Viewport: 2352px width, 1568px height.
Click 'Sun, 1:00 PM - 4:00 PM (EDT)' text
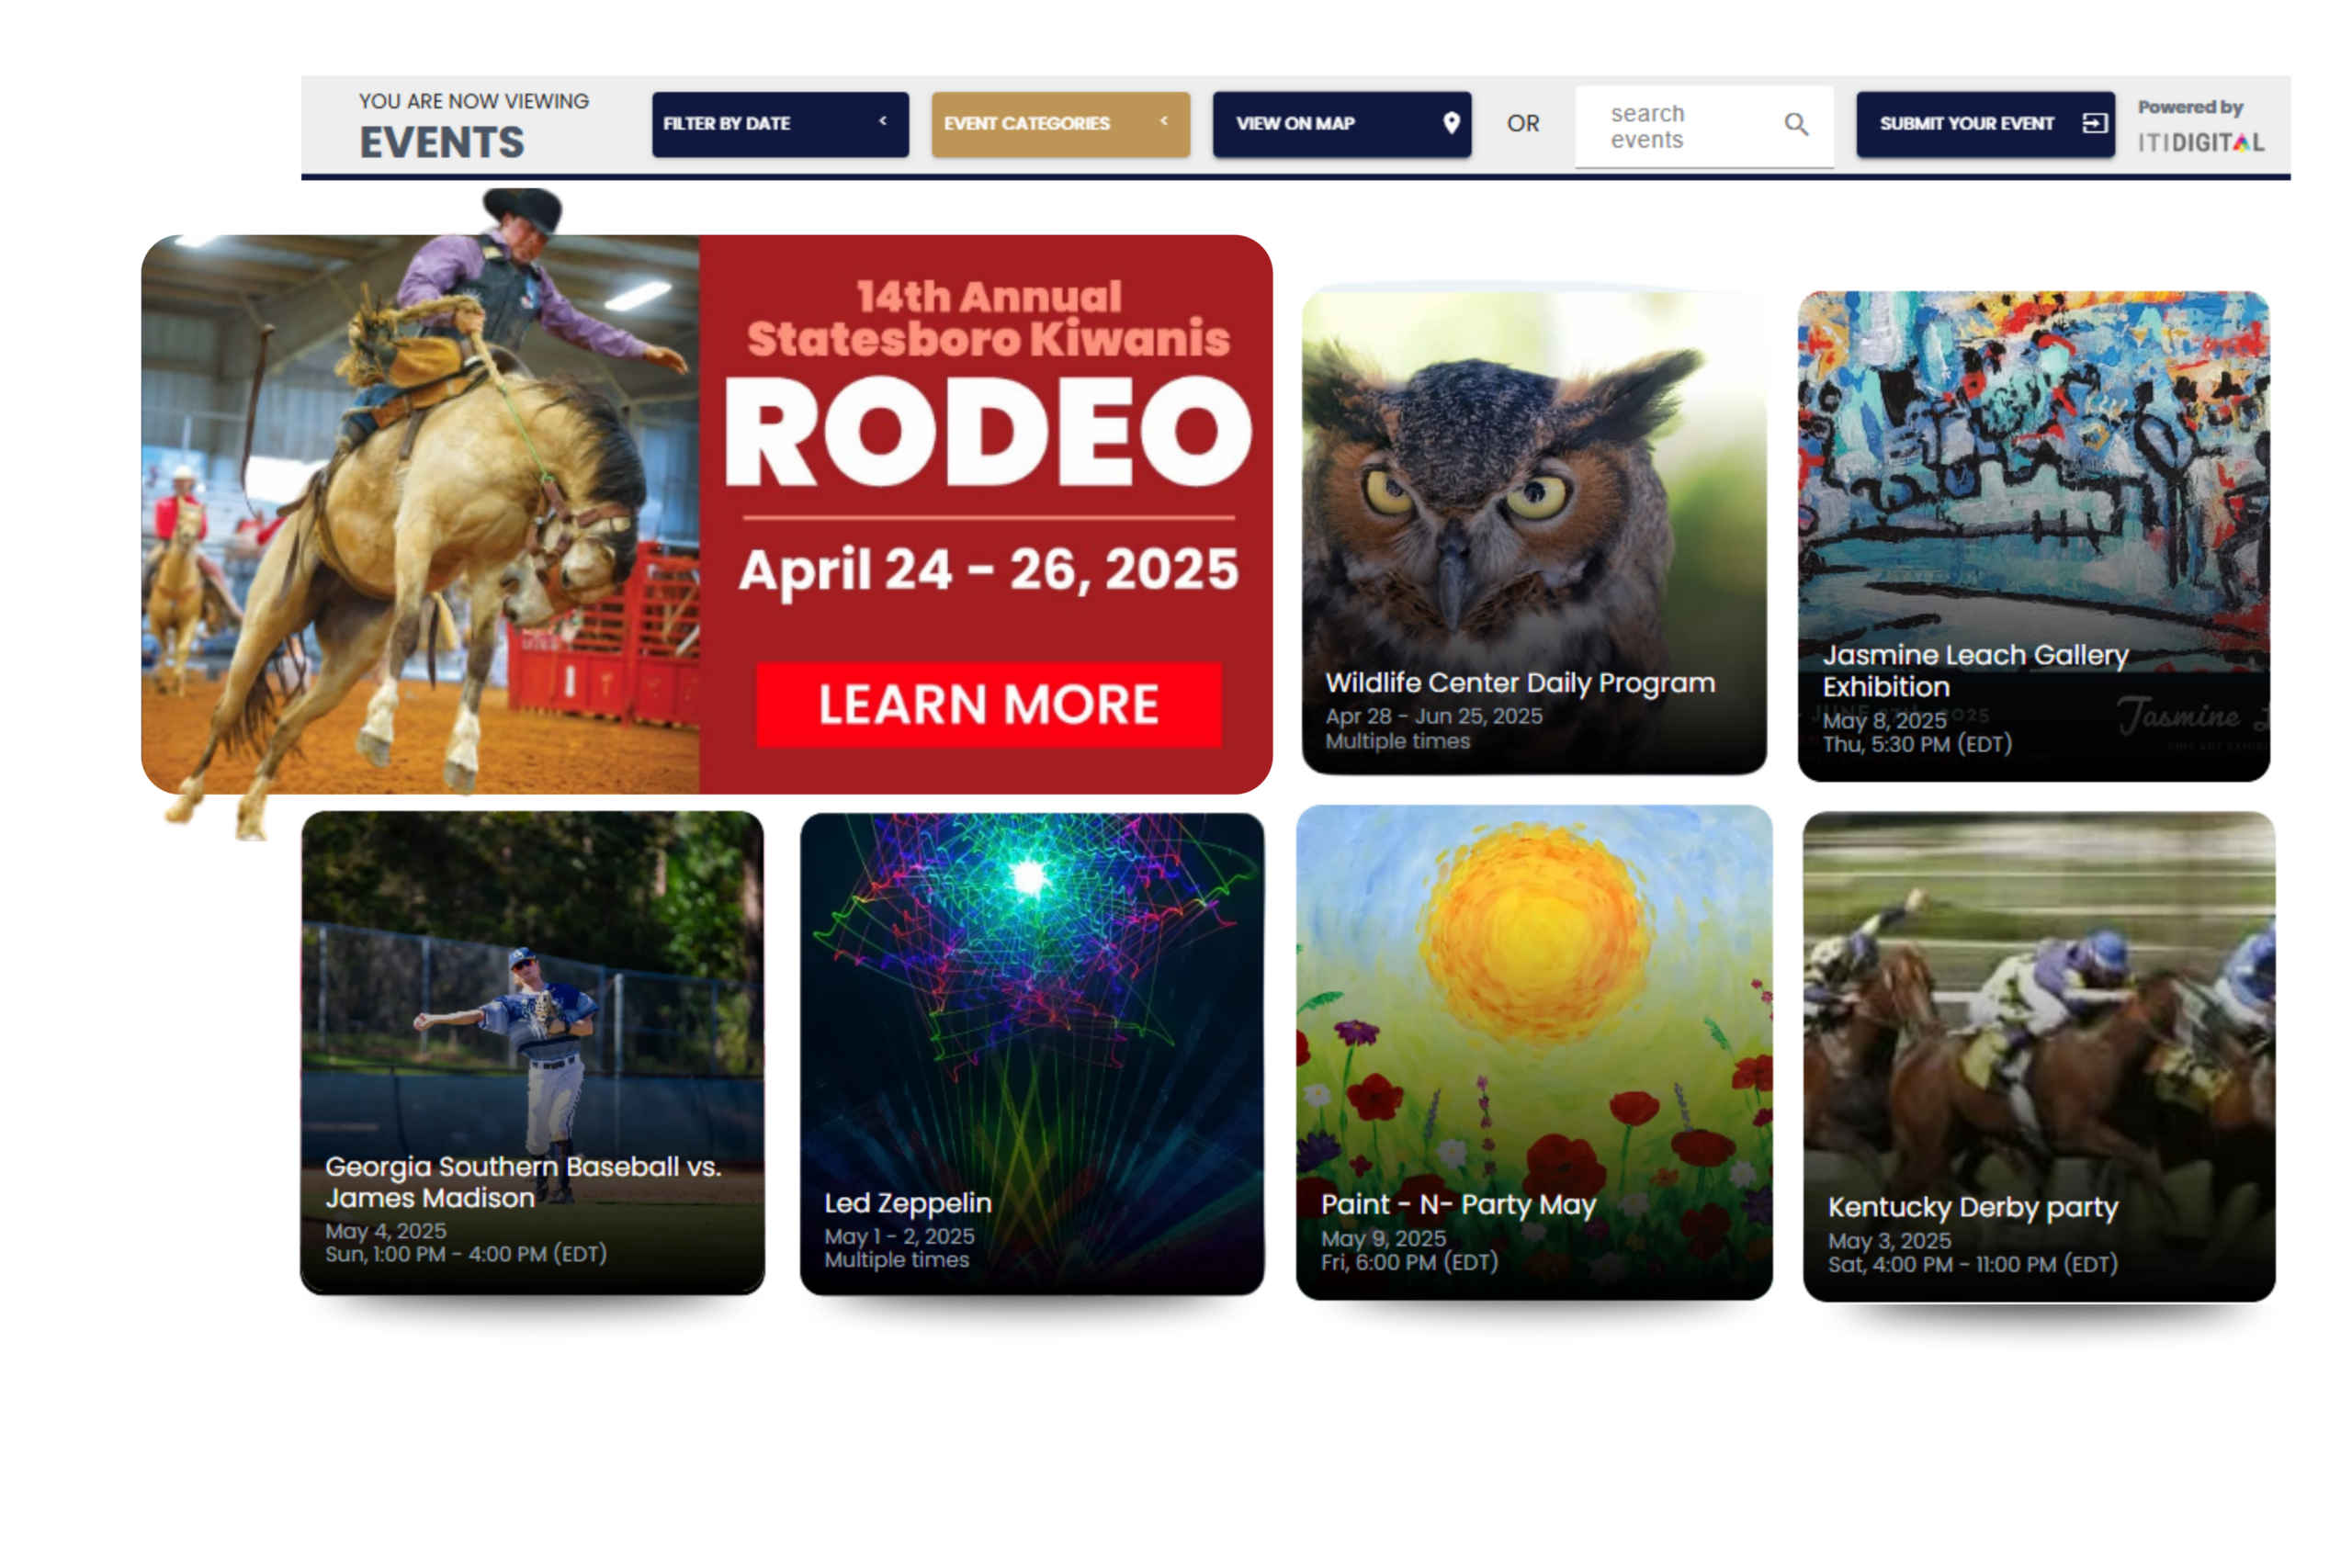[466, 1254]
